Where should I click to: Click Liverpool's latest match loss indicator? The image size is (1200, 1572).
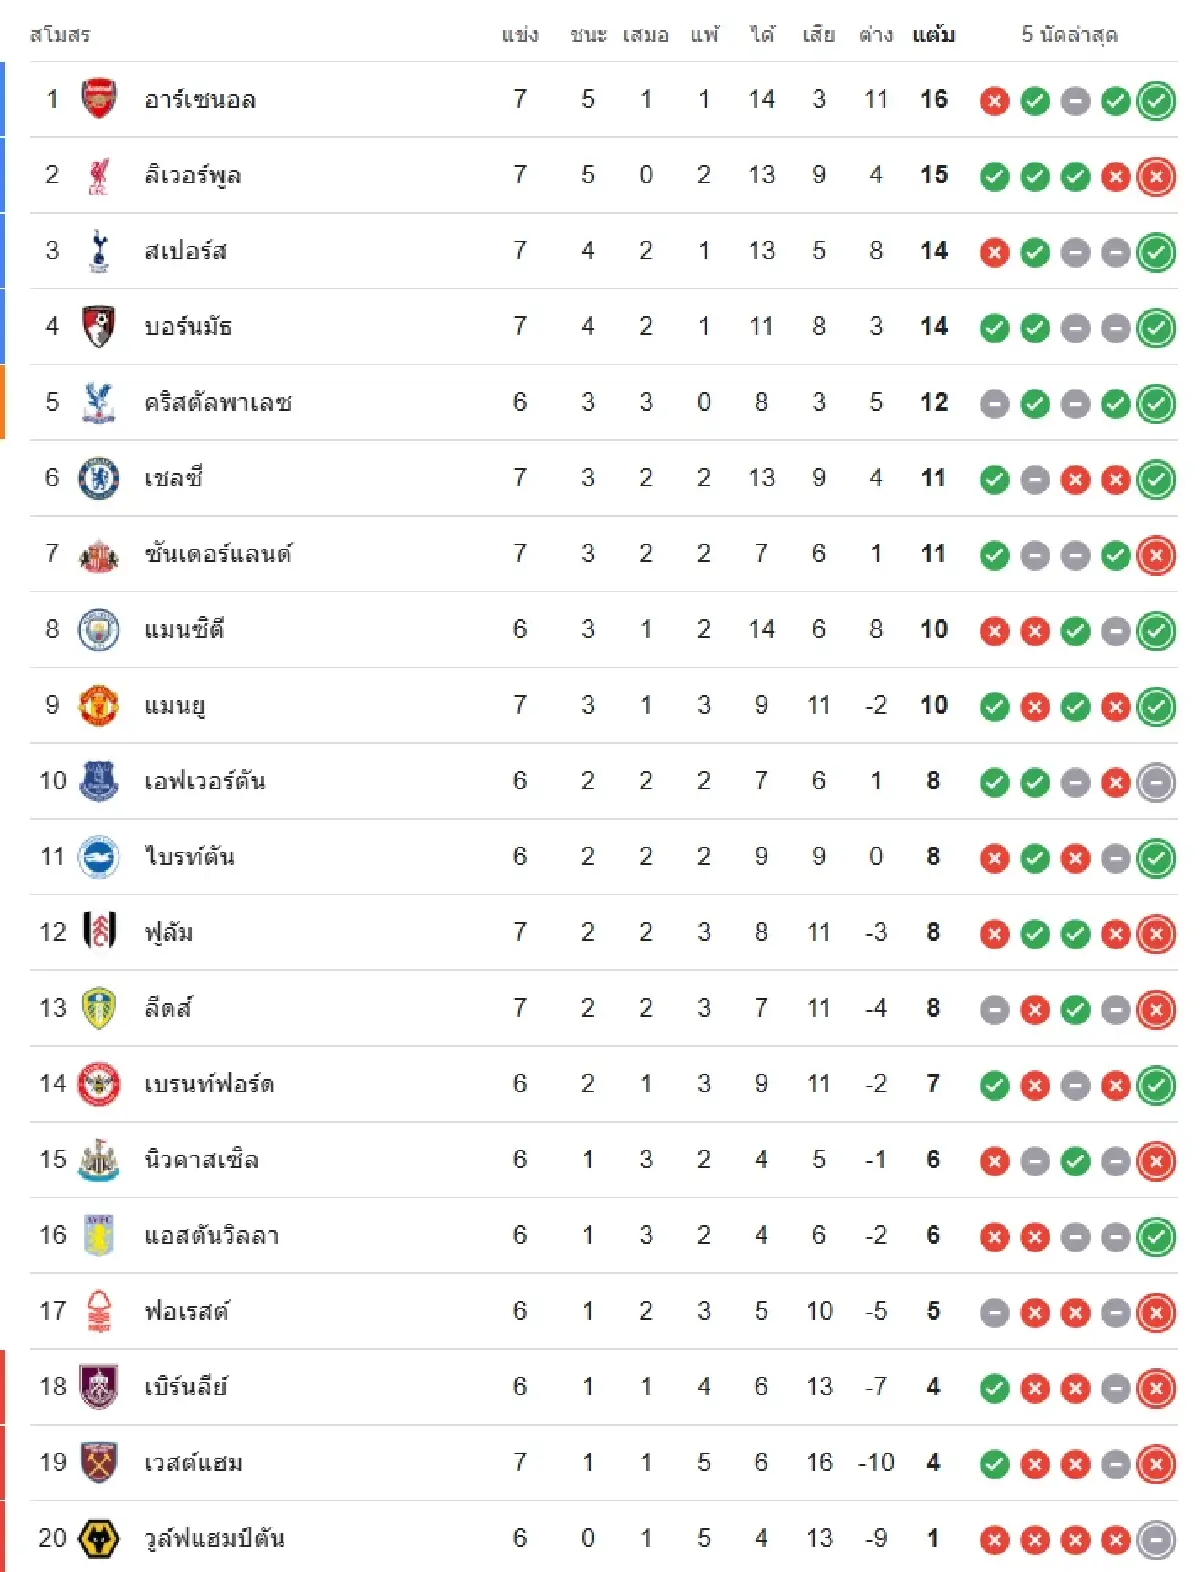1156,177
